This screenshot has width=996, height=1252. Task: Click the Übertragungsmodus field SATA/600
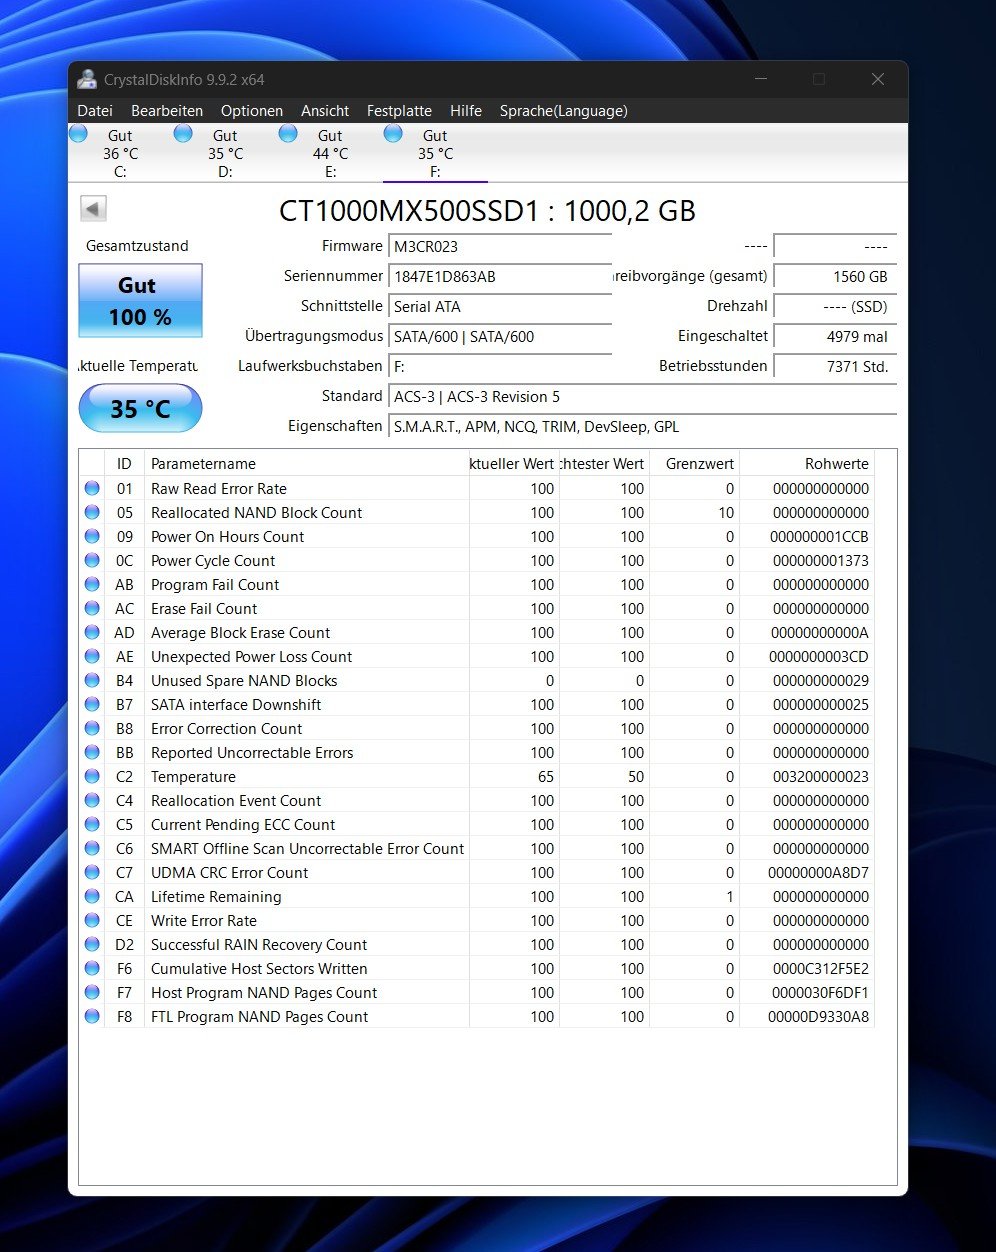(499, 336)
